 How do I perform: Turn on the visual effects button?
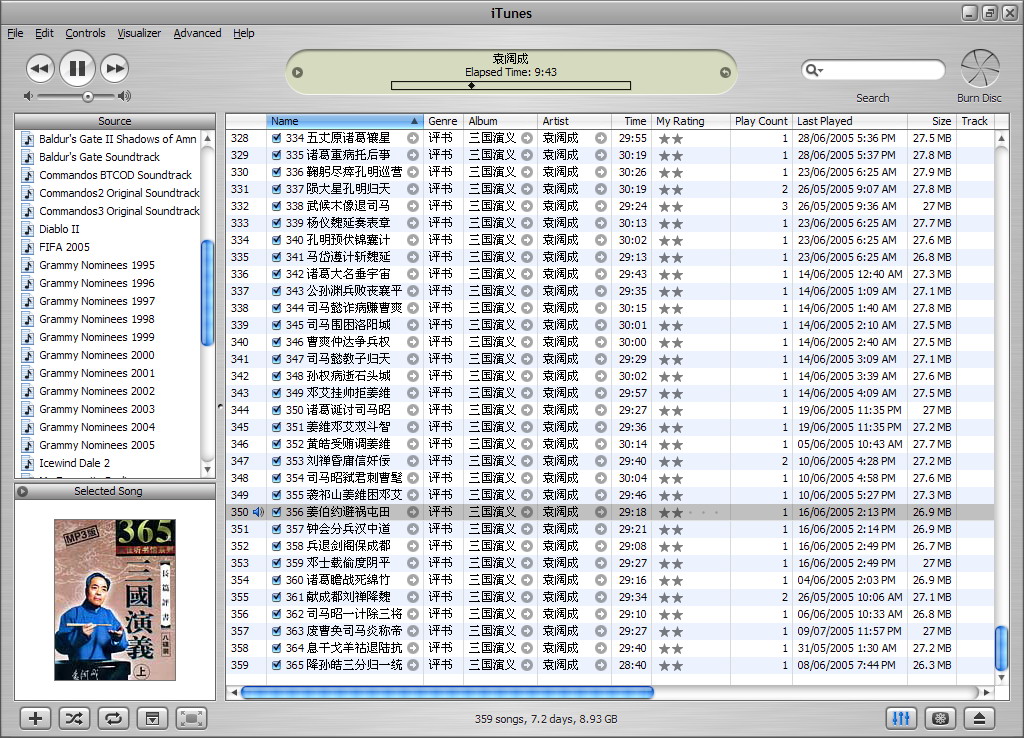(940, 718)
